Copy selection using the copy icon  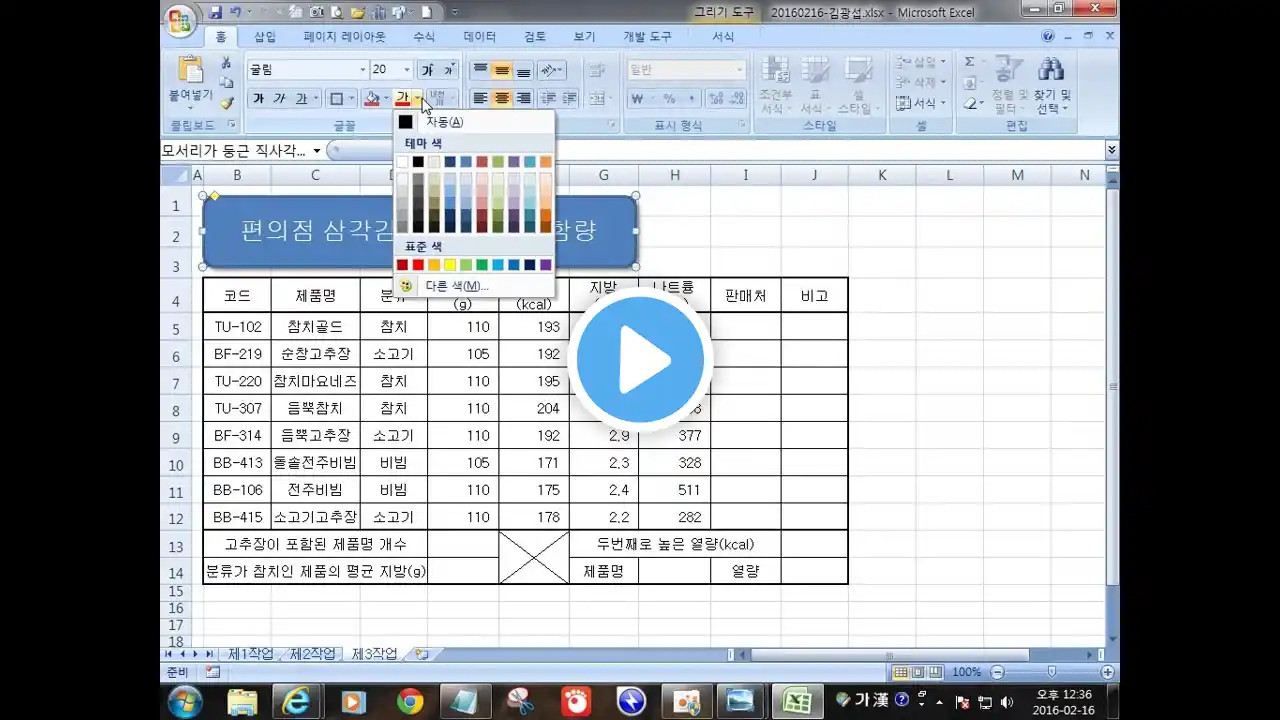(226, 82)
